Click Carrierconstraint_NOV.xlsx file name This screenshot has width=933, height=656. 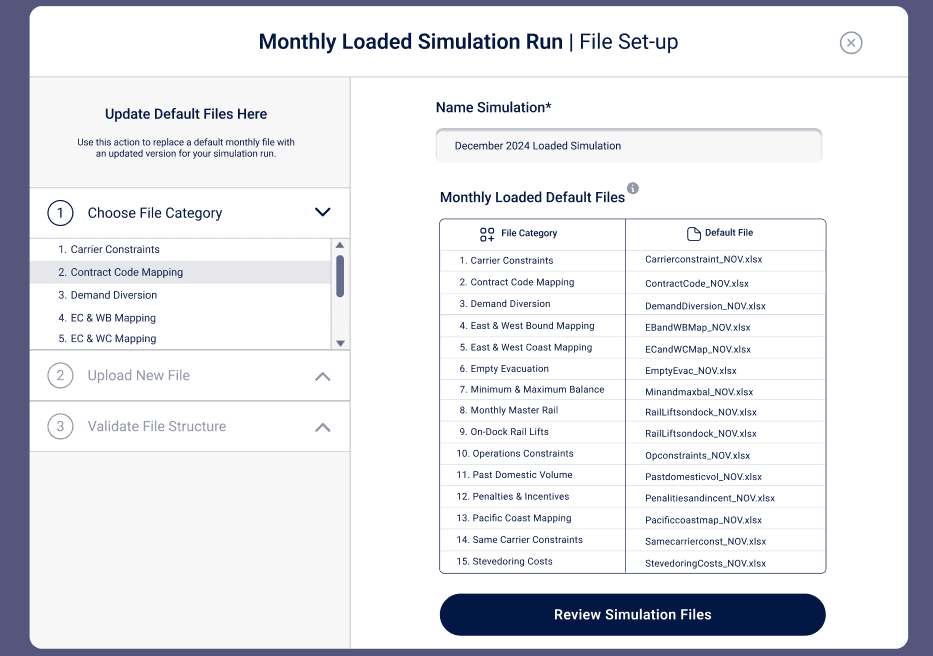pos(703,260)
